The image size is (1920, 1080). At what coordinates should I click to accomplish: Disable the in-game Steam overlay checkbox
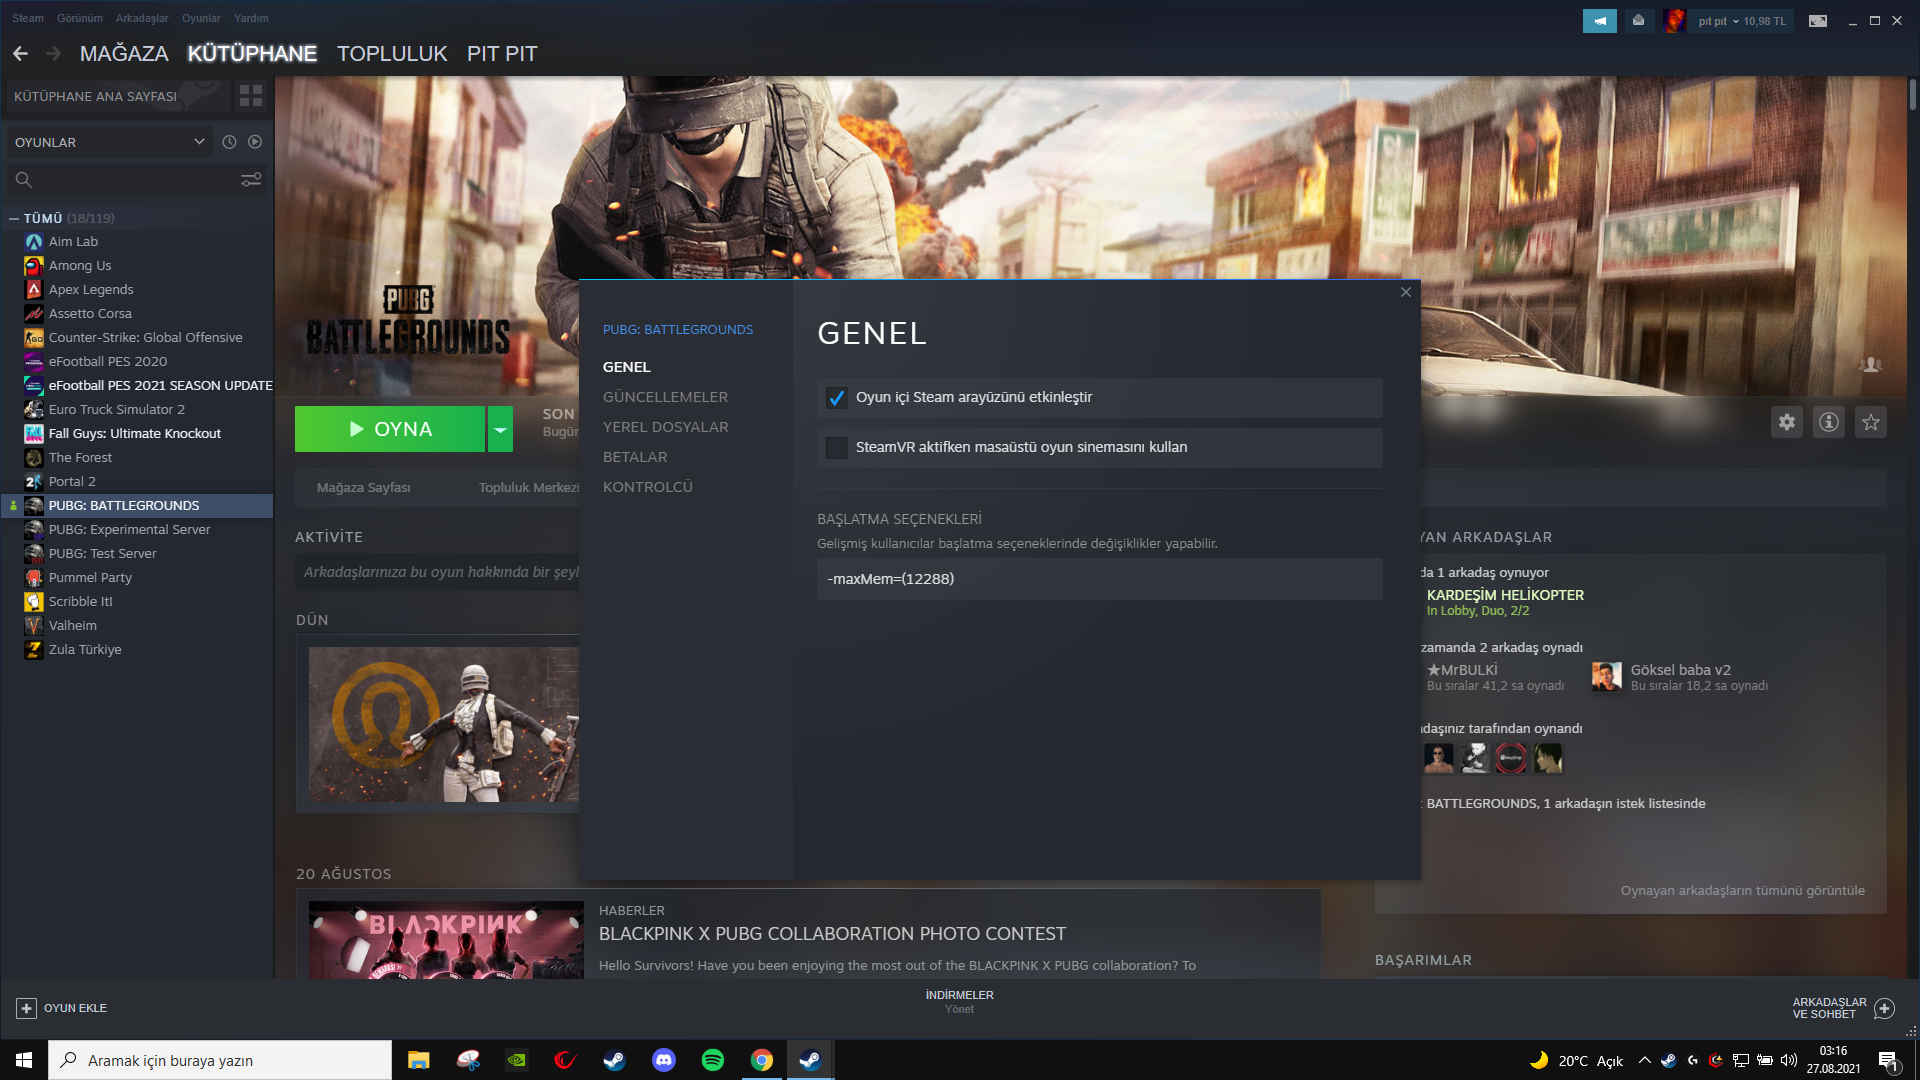point(837,398)
